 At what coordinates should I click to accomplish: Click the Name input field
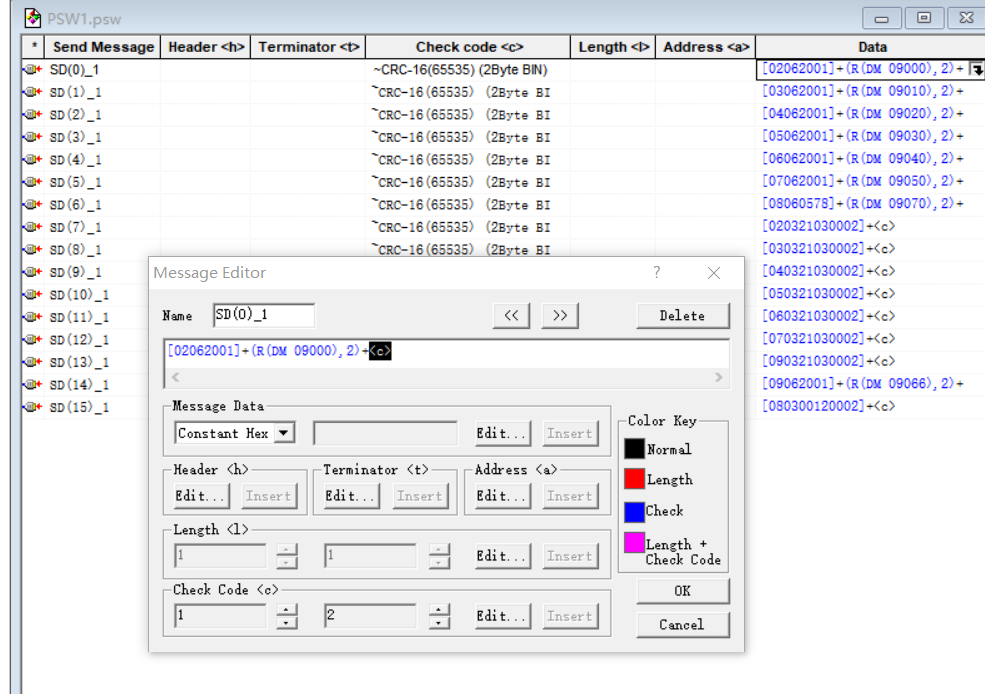pos(264,316)
